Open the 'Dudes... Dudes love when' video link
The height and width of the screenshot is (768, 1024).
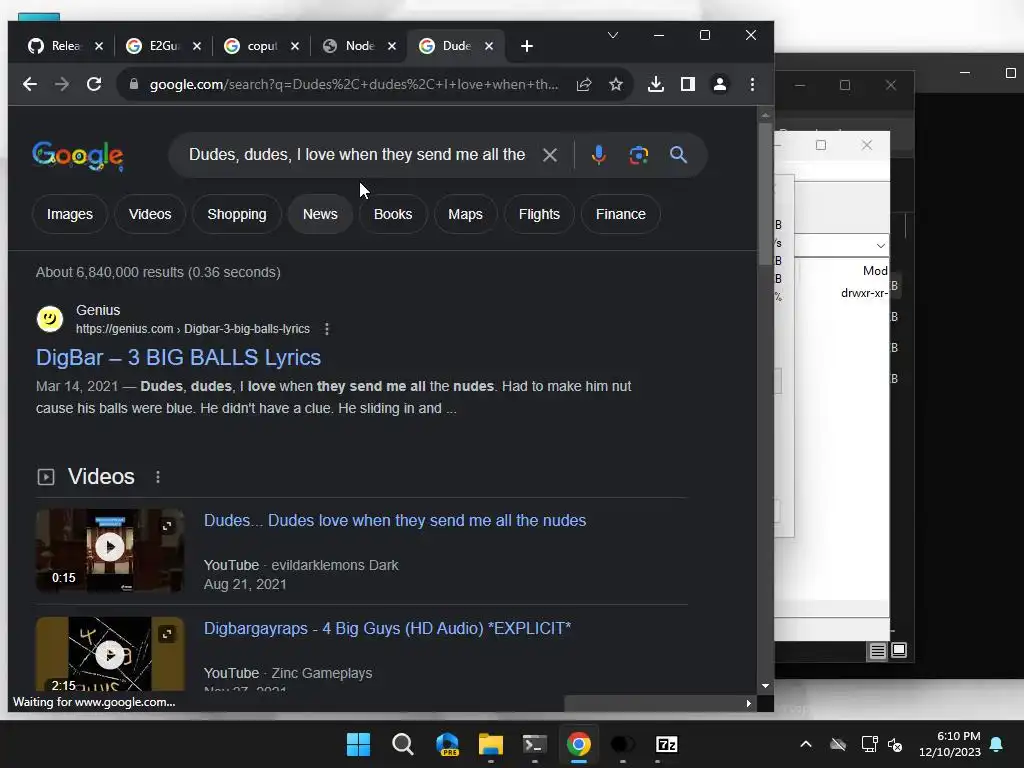click(x=395, y=520)
